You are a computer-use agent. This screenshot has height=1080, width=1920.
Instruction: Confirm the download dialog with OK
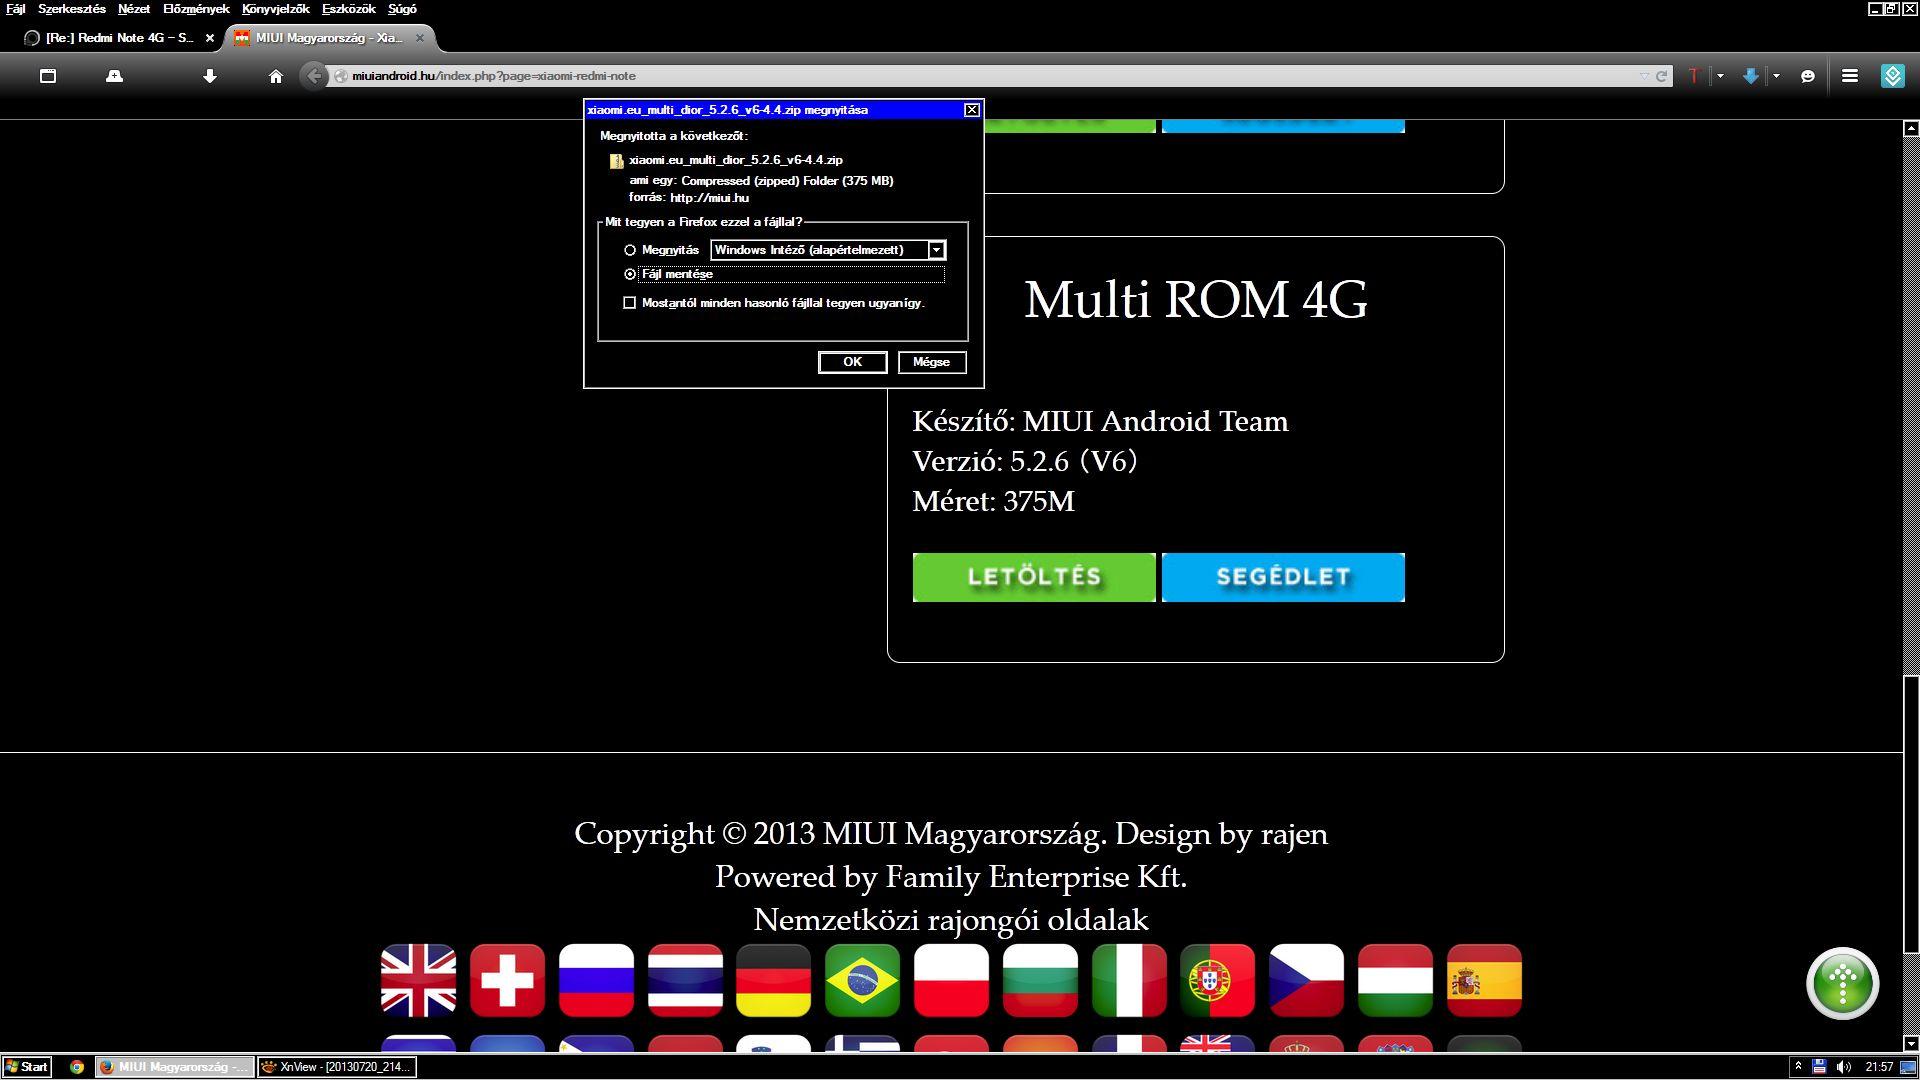(852, 362)
